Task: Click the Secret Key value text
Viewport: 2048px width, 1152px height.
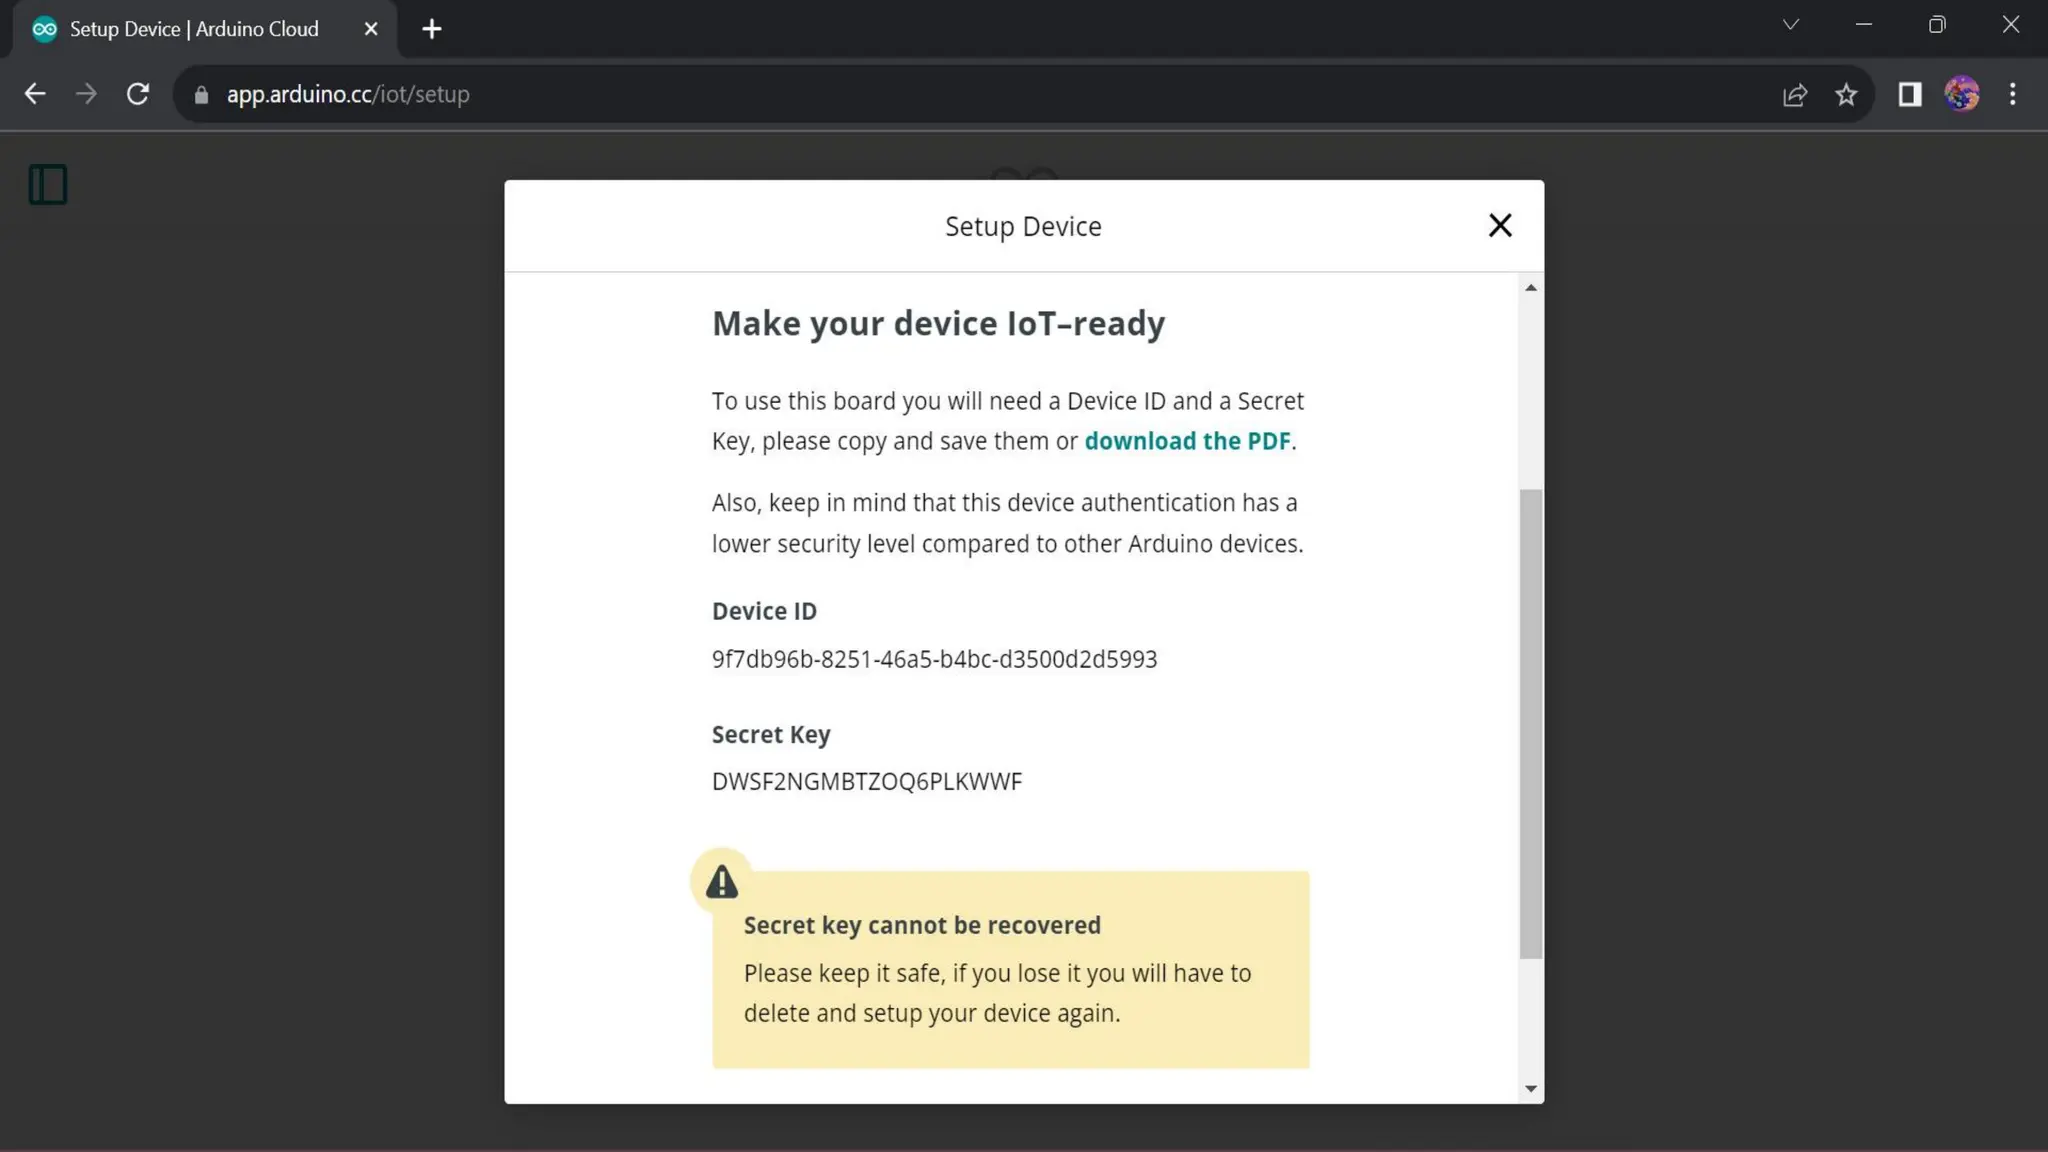Action: coord(866,782)
